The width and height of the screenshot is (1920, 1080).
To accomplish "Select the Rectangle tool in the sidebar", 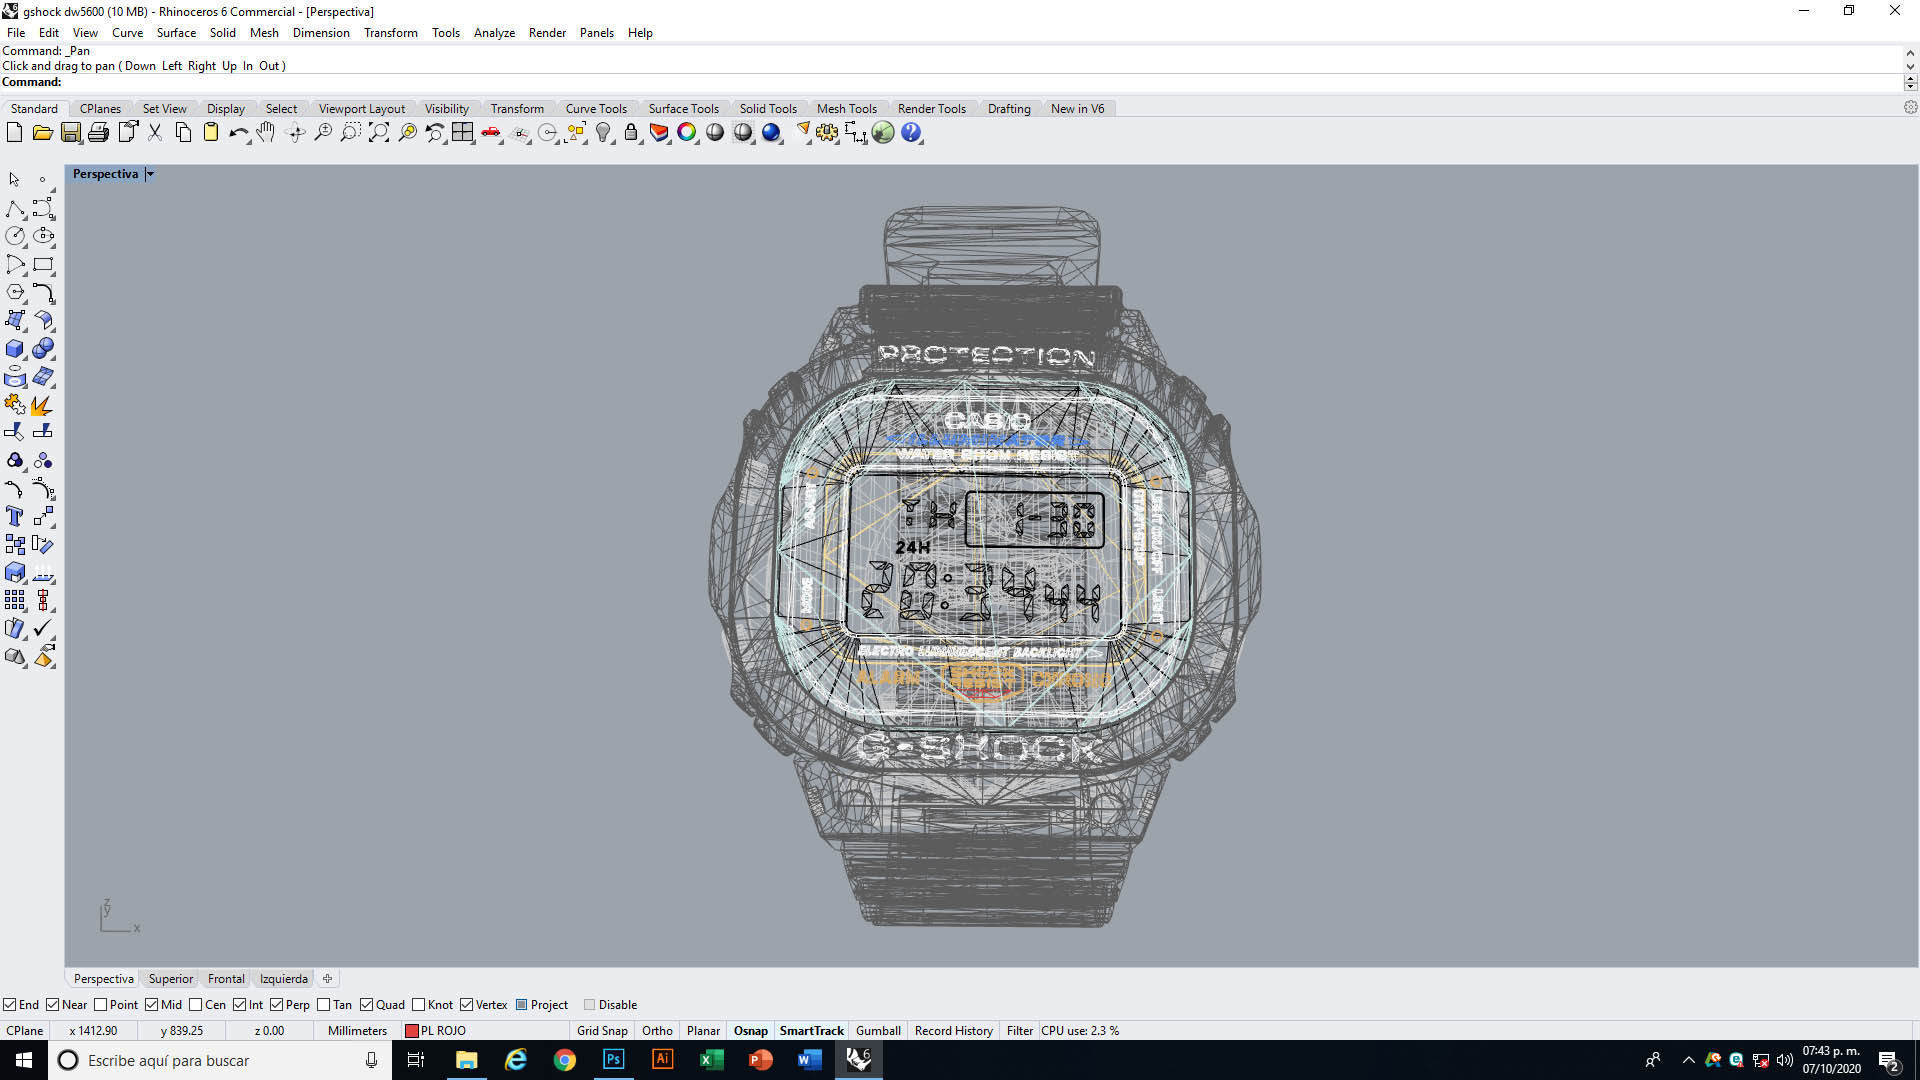I will [x=43, y=265].
